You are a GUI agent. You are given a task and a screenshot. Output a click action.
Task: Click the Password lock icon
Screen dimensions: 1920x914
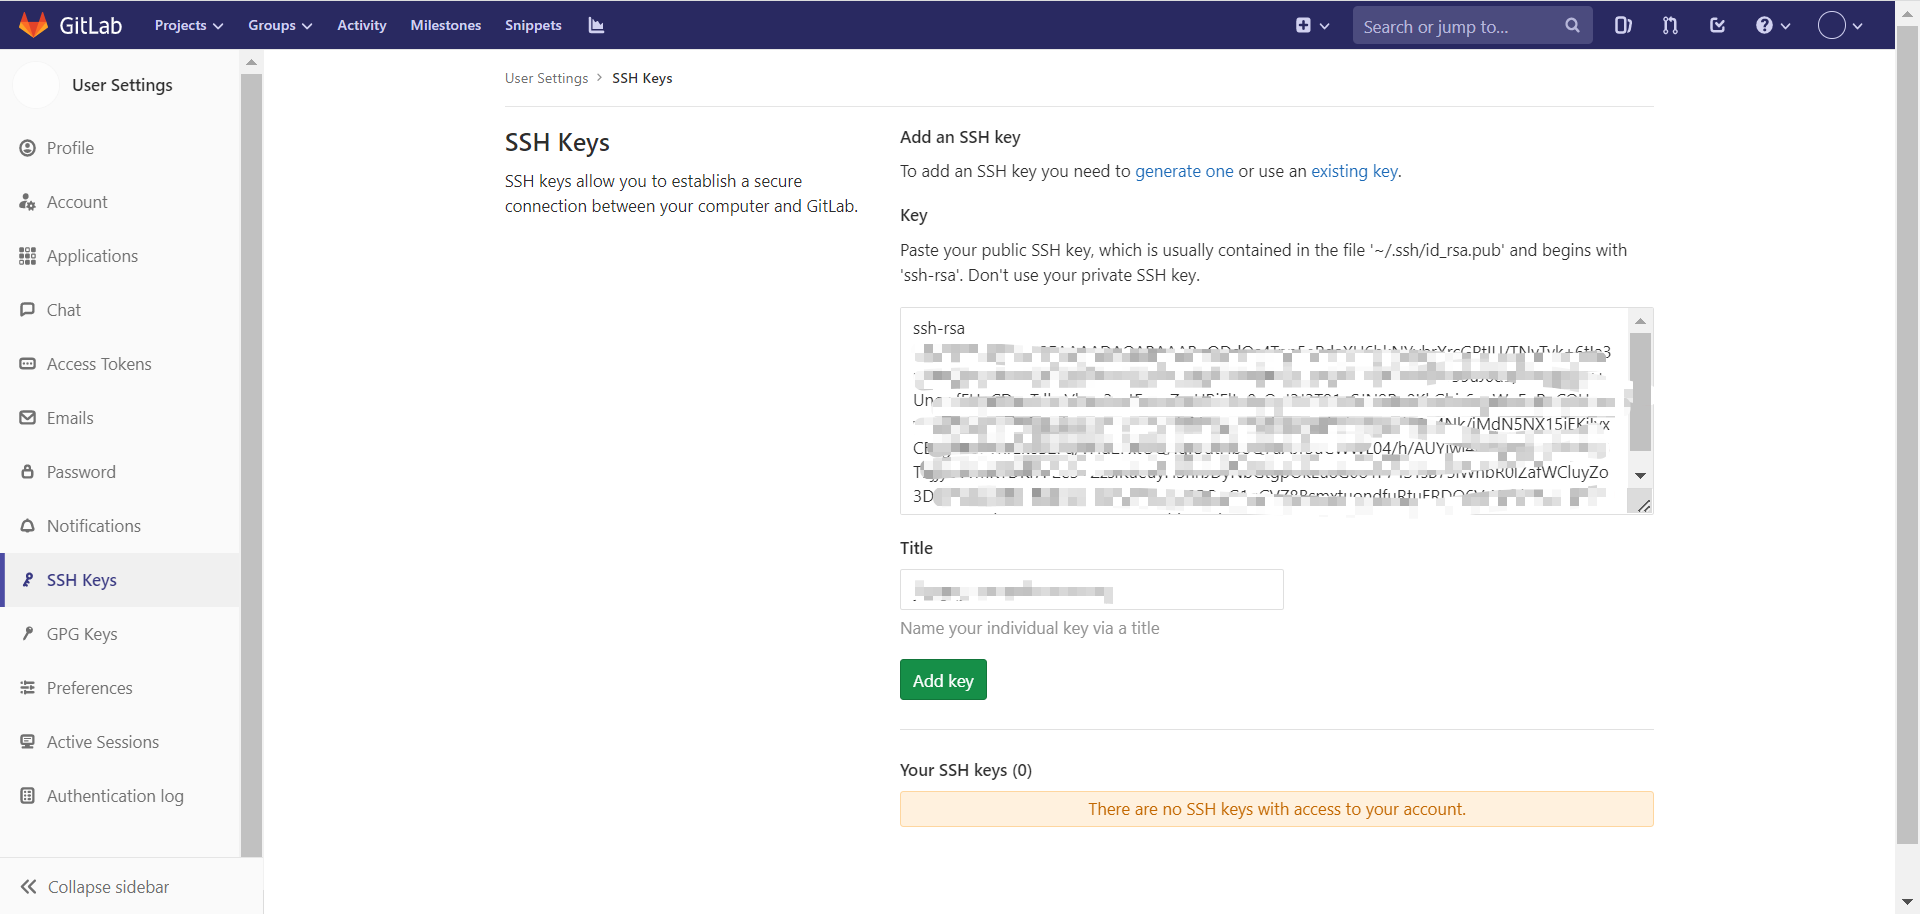pos(28,472)
